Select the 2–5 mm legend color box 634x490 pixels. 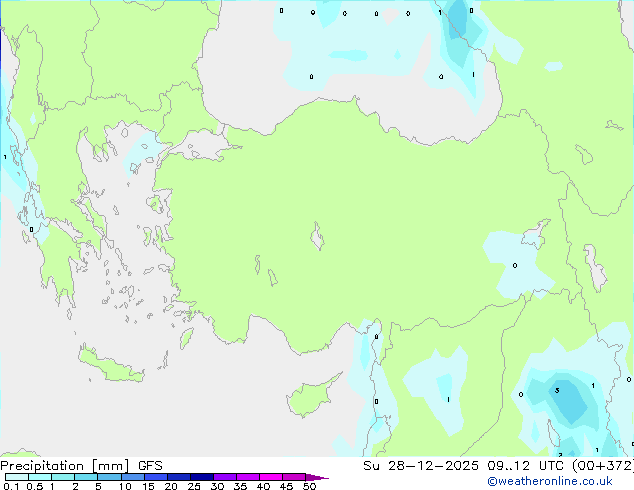point(86,477)
